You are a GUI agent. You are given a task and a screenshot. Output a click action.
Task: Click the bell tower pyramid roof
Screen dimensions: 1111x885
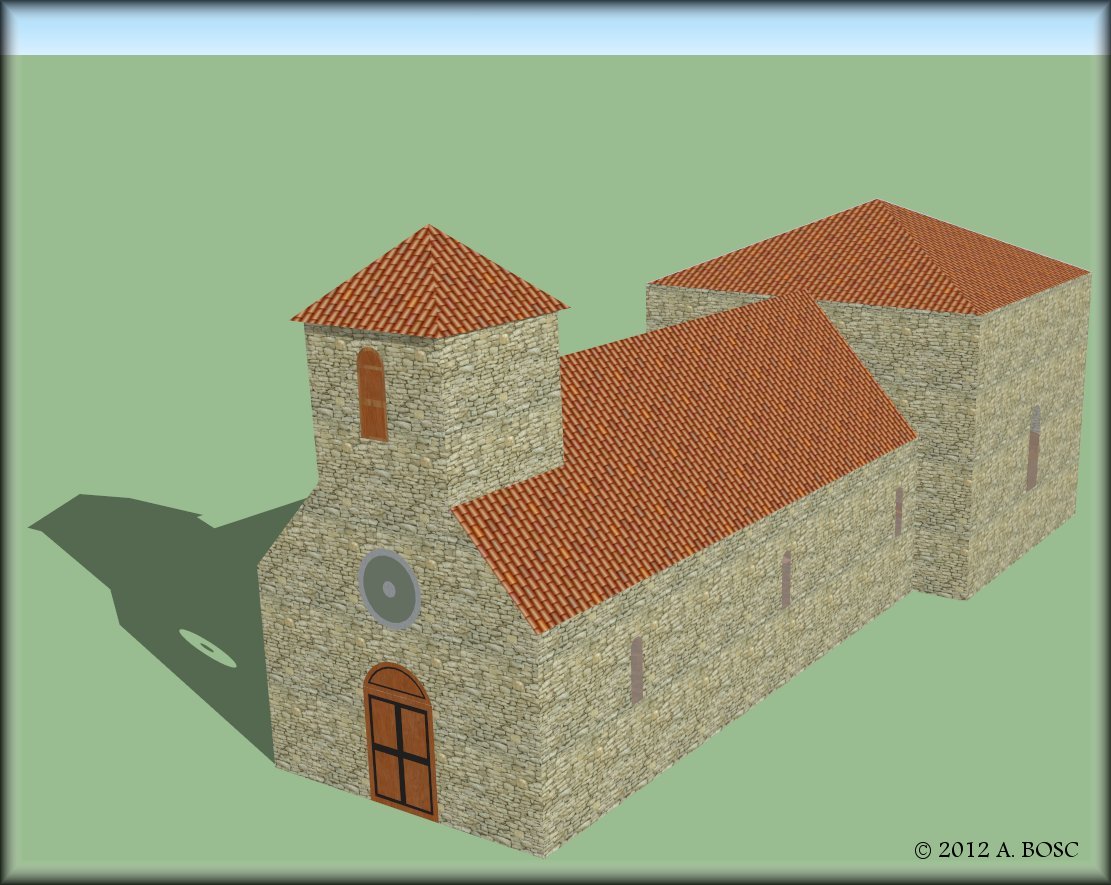click(430, 282)
